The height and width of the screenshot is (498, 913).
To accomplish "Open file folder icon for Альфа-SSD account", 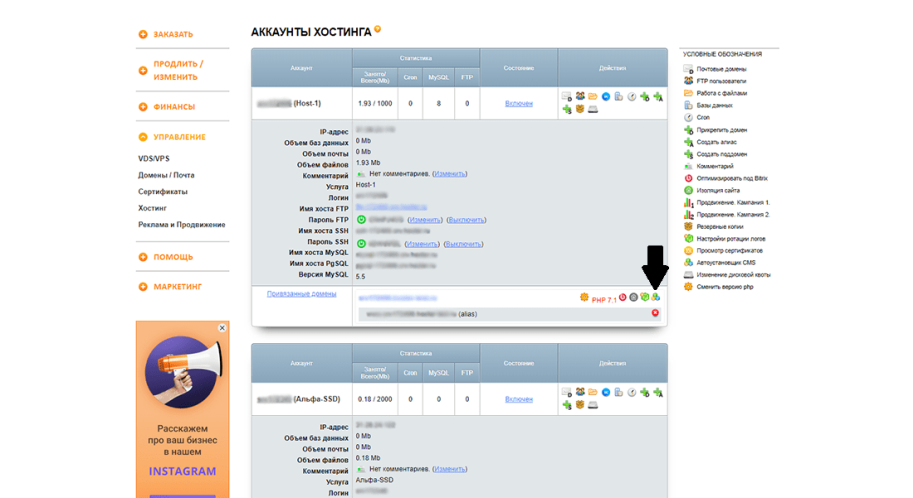I will point(593,392).
